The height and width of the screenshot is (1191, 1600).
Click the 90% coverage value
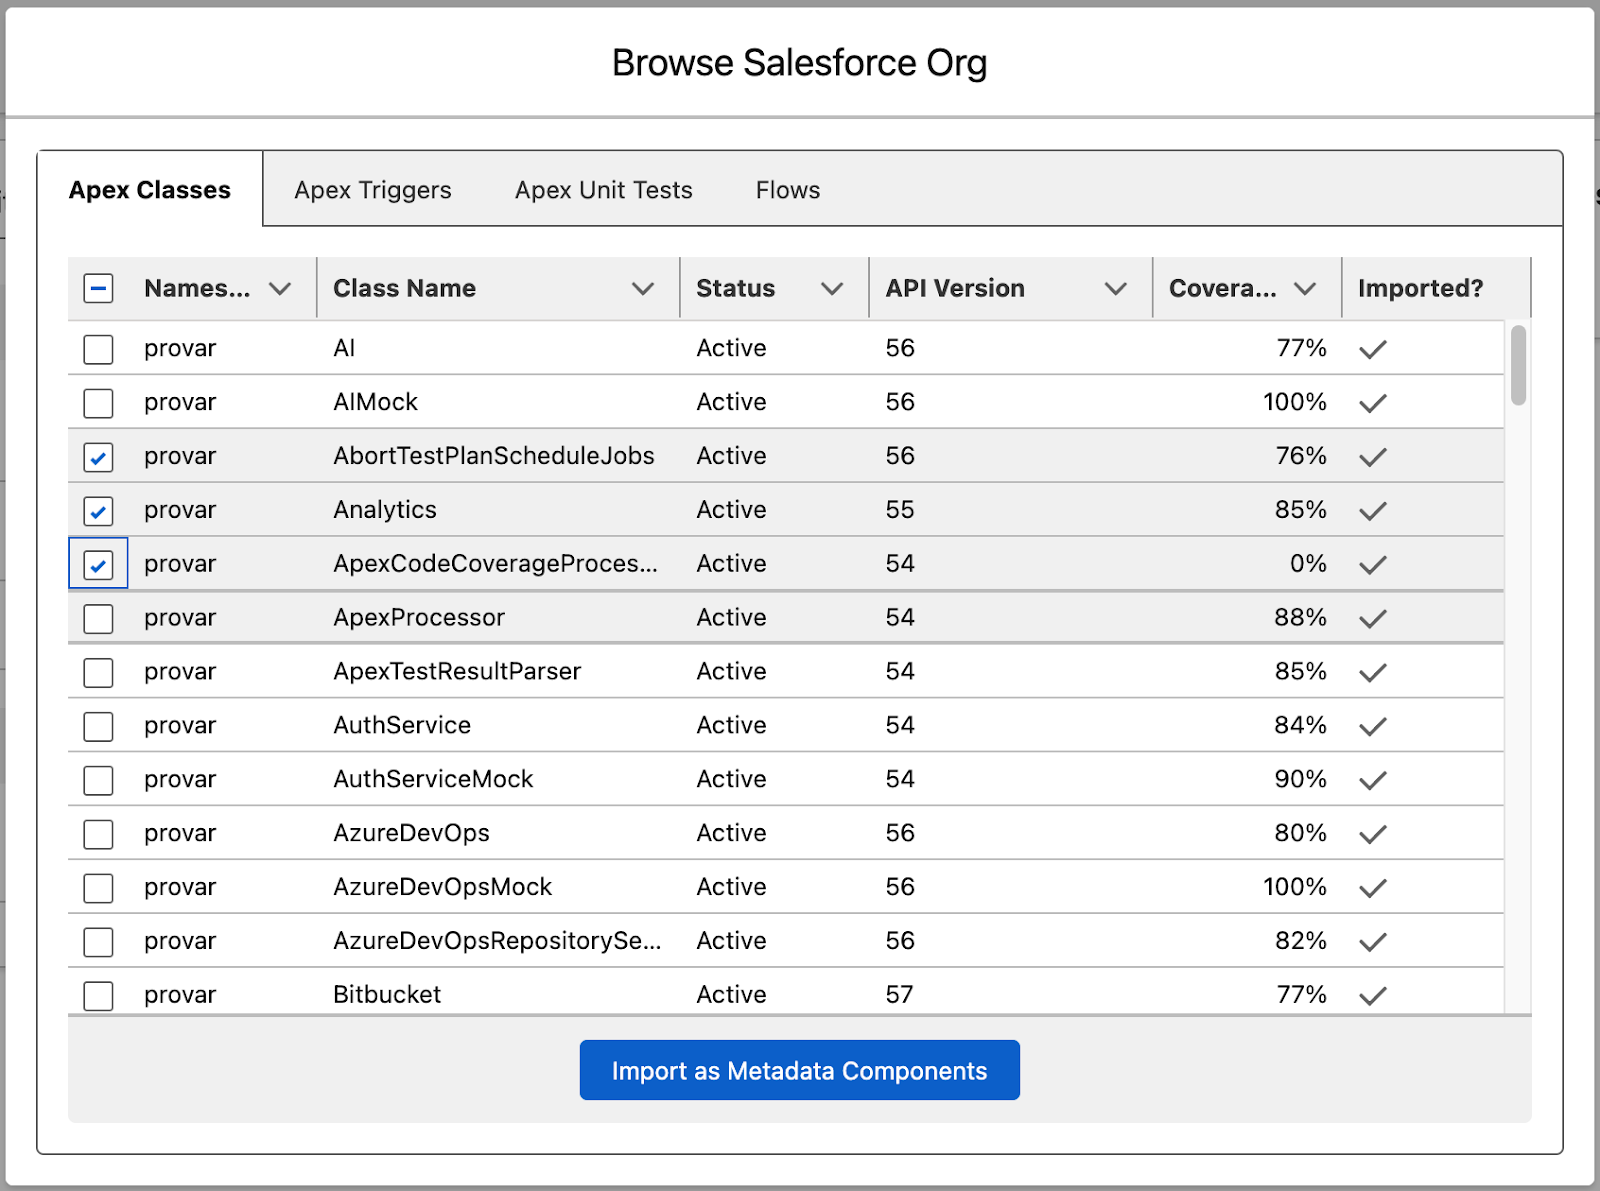1300,779
